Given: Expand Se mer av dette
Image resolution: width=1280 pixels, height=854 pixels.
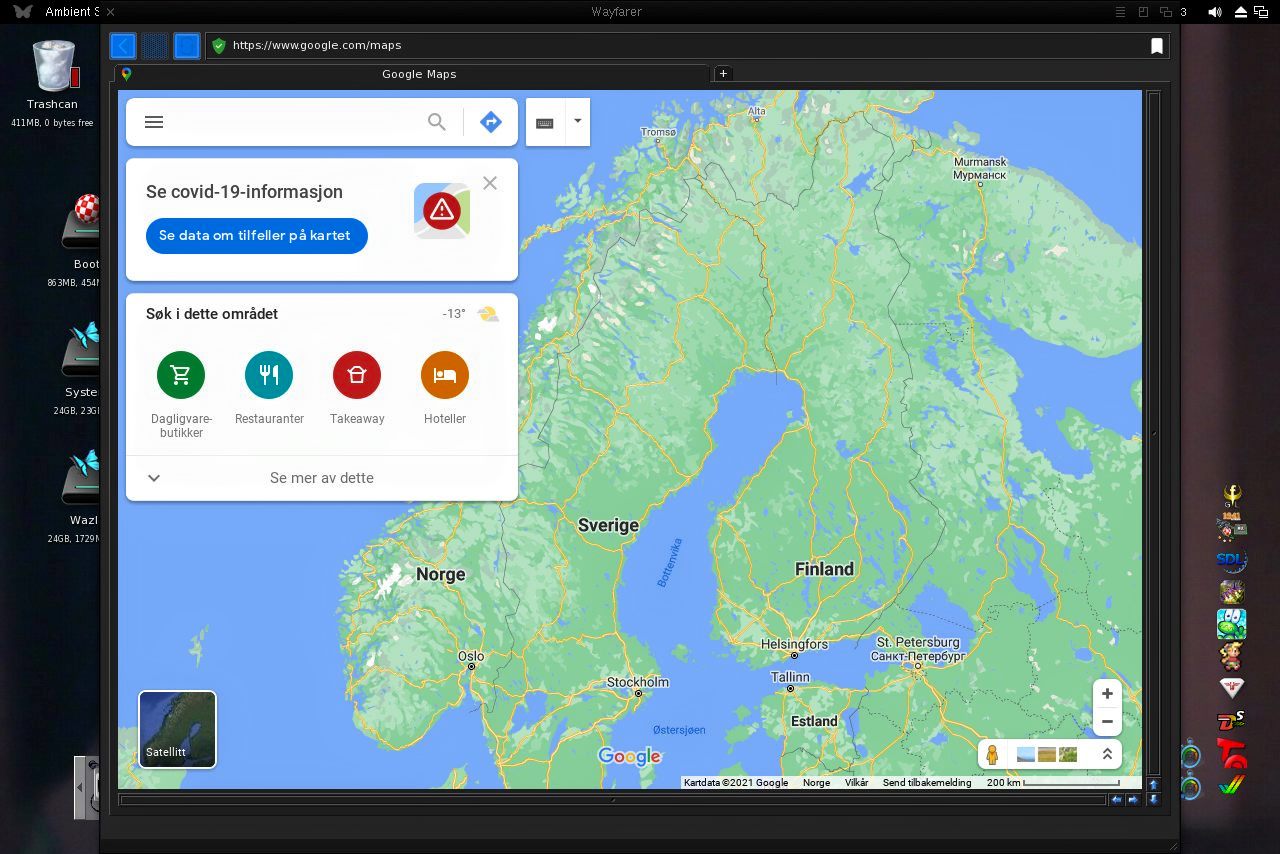Looking at the screenshot, I should click(322, 478).
